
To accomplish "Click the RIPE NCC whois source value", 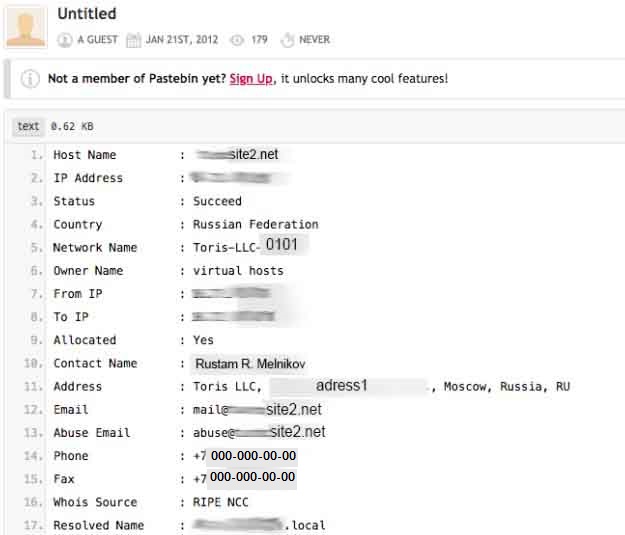I will (220, 502).
